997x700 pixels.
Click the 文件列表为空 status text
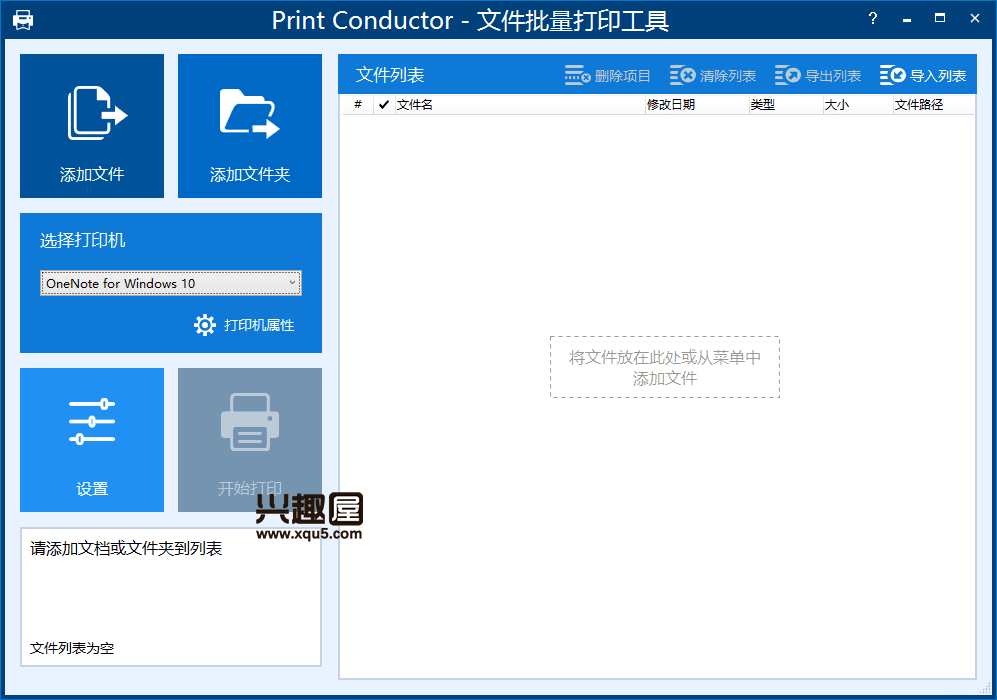click(x=72, y=648)
